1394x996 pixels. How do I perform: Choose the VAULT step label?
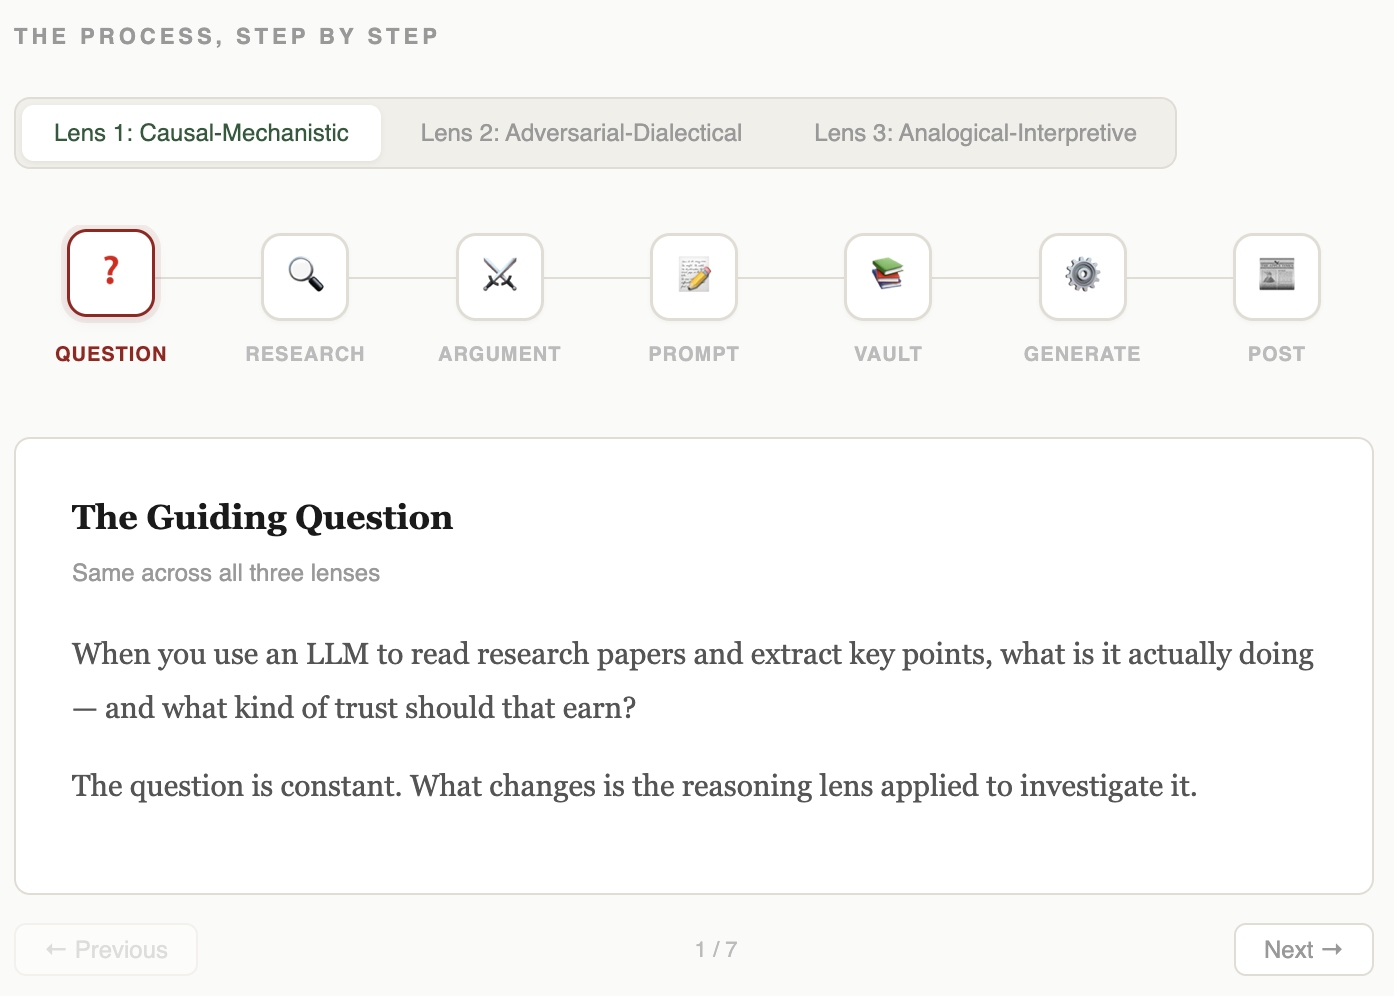click(888, 354)
